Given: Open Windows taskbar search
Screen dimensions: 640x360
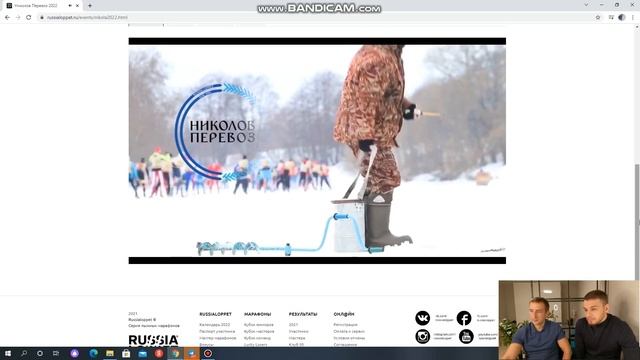Looking at the screenshot, I should [x=24, y=353].
